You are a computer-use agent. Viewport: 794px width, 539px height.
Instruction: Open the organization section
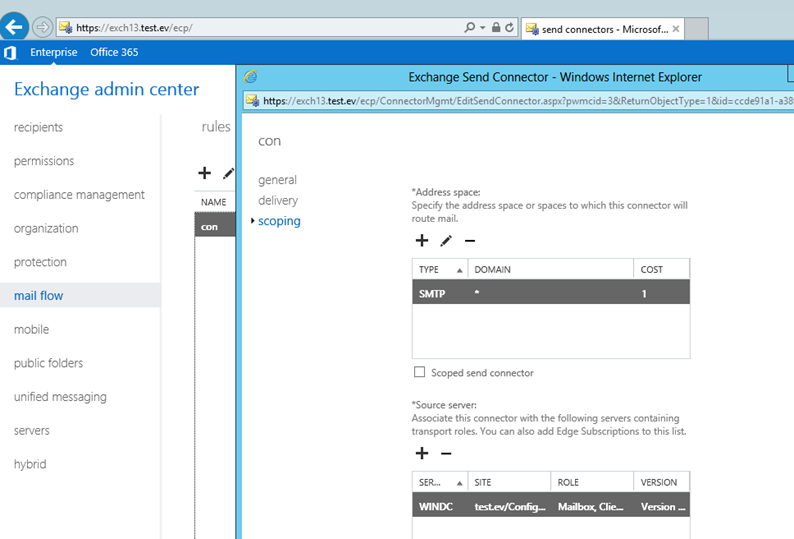coord(46,228)
